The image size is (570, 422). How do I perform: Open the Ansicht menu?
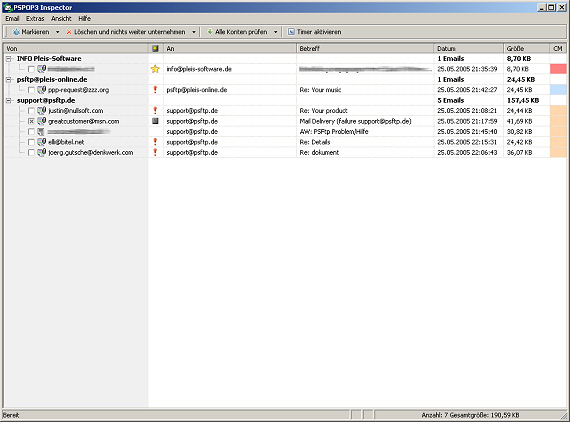[x=61, y=19]
